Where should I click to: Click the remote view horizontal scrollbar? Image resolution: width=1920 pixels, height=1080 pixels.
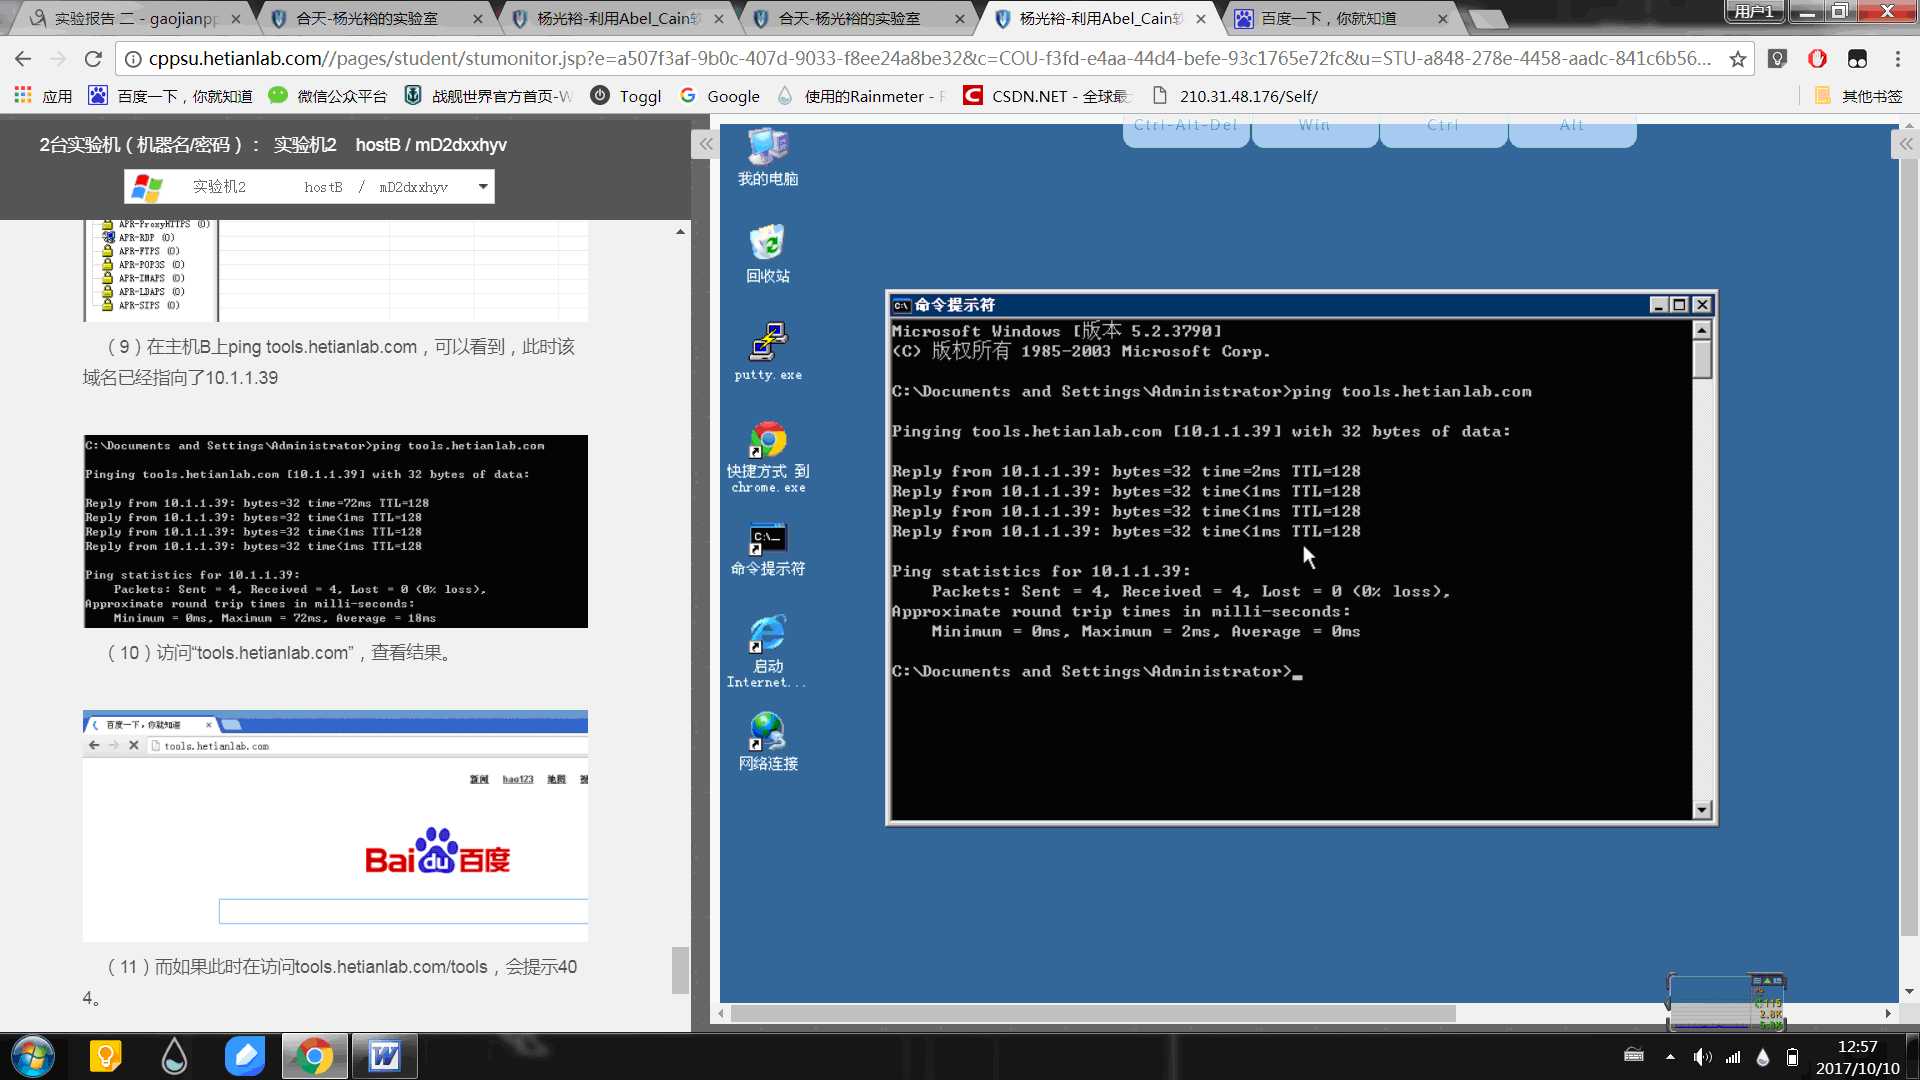pos(1093,1013)
